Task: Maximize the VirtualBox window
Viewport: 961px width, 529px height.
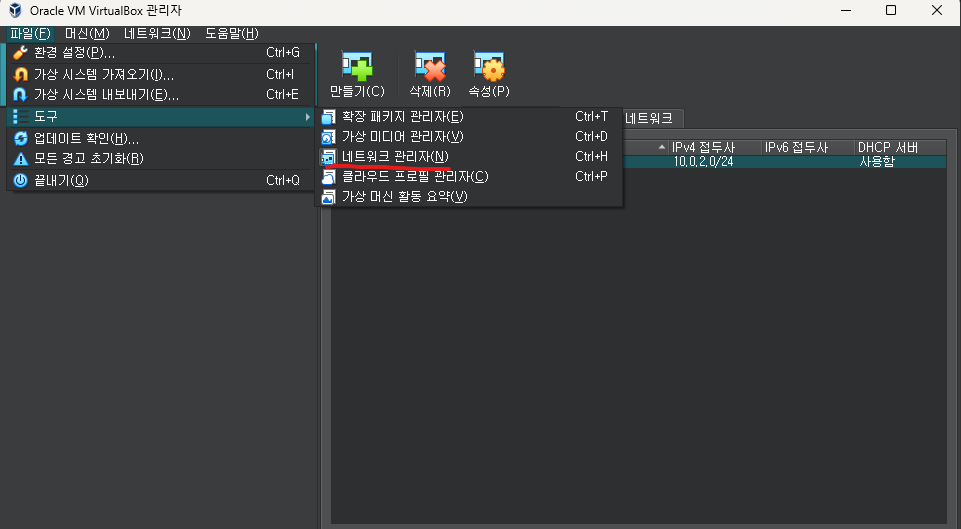Action: click(891, 10)
